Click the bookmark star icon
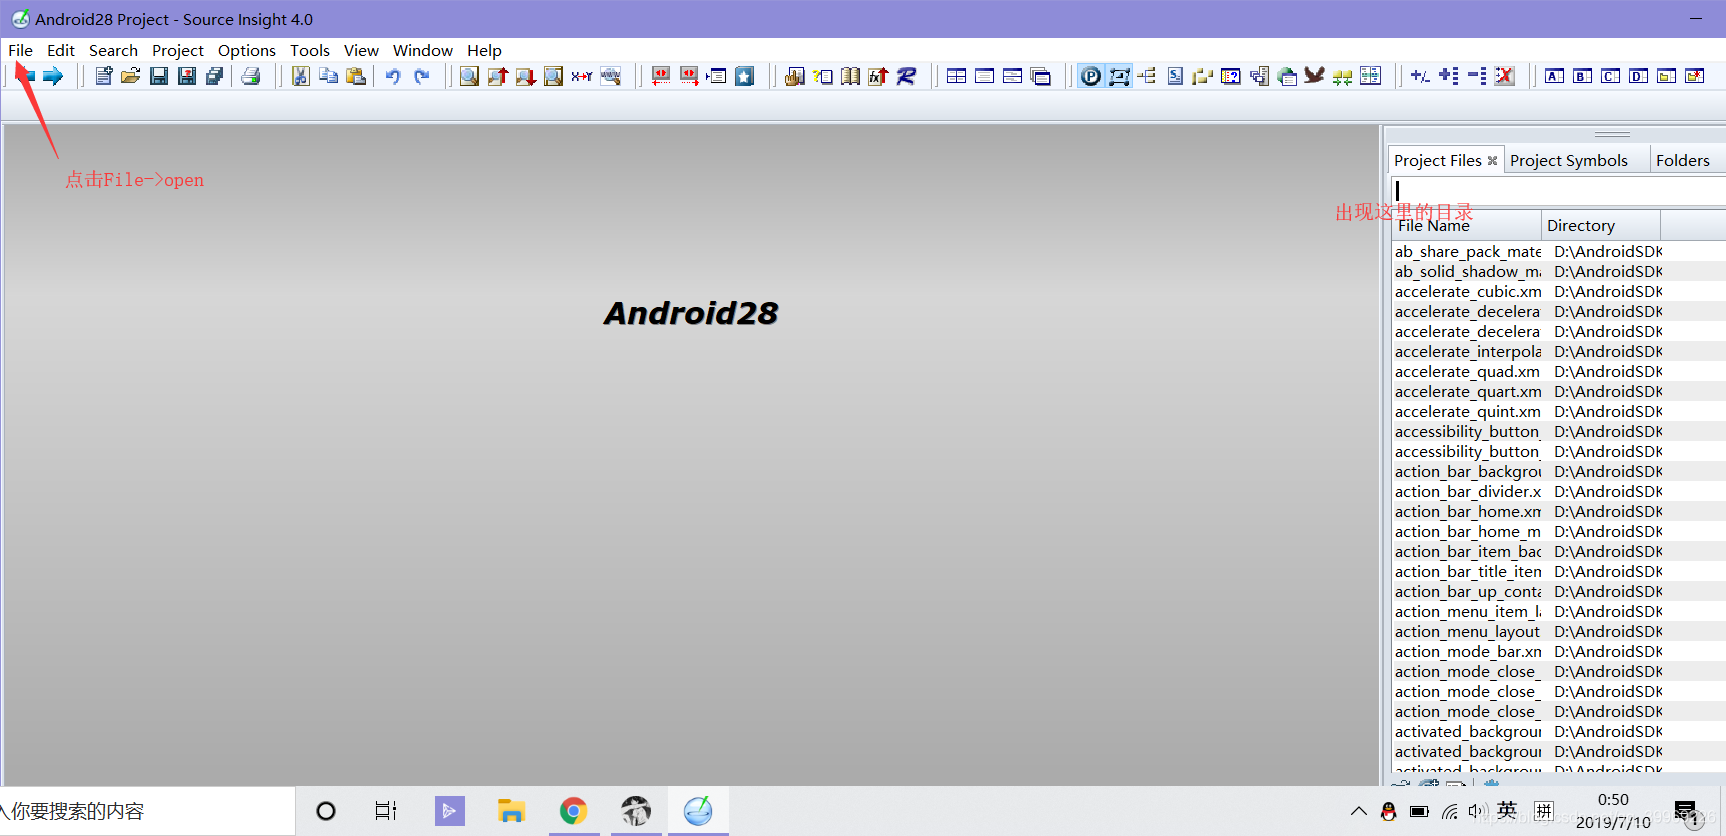1726x836 pixels. [x=745, y=76]
